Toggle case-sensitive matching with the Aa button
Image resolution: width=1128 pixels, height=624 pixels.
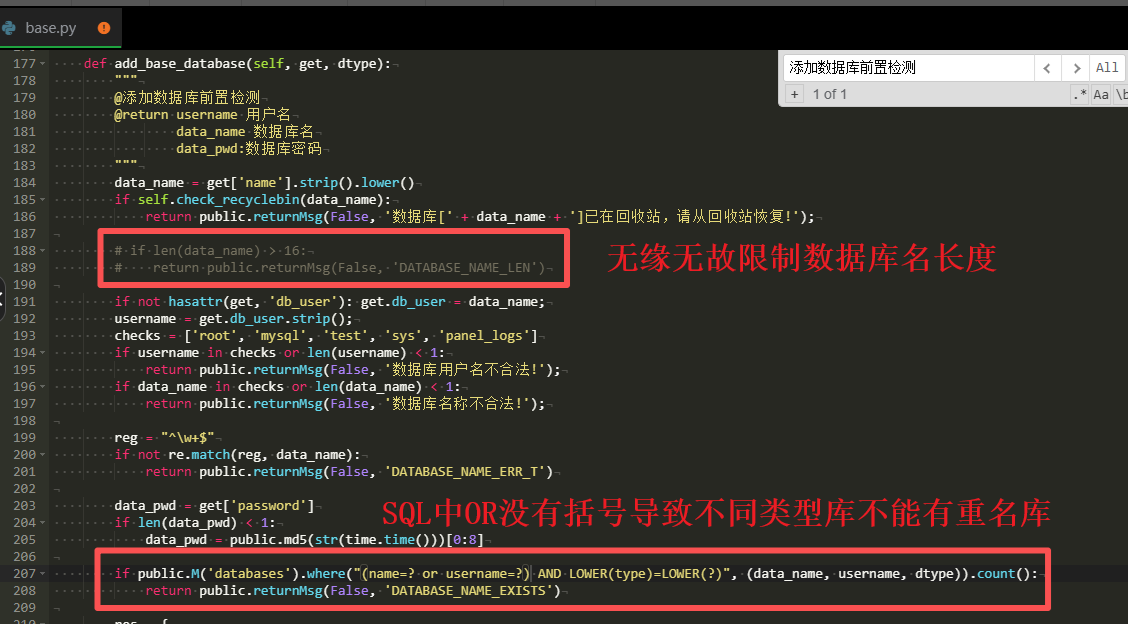click(1101, 93)
